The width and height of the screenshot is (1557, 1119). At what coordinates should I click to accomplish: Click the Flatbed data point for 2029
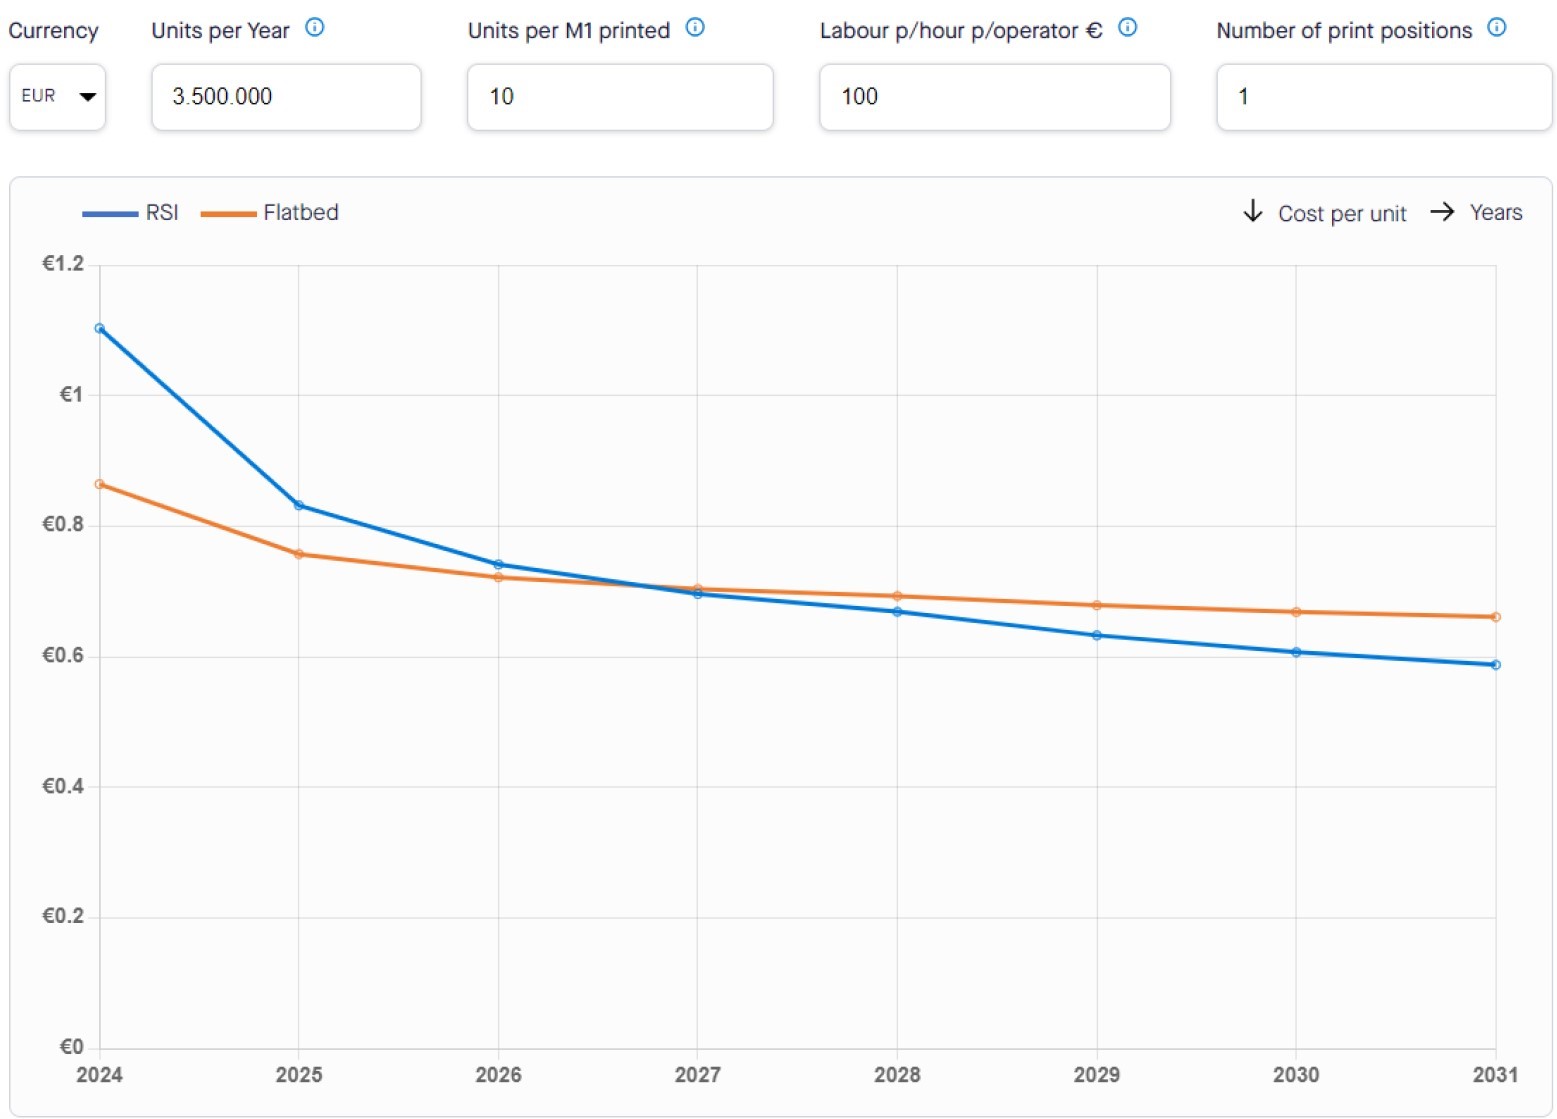pos(1096,605)
